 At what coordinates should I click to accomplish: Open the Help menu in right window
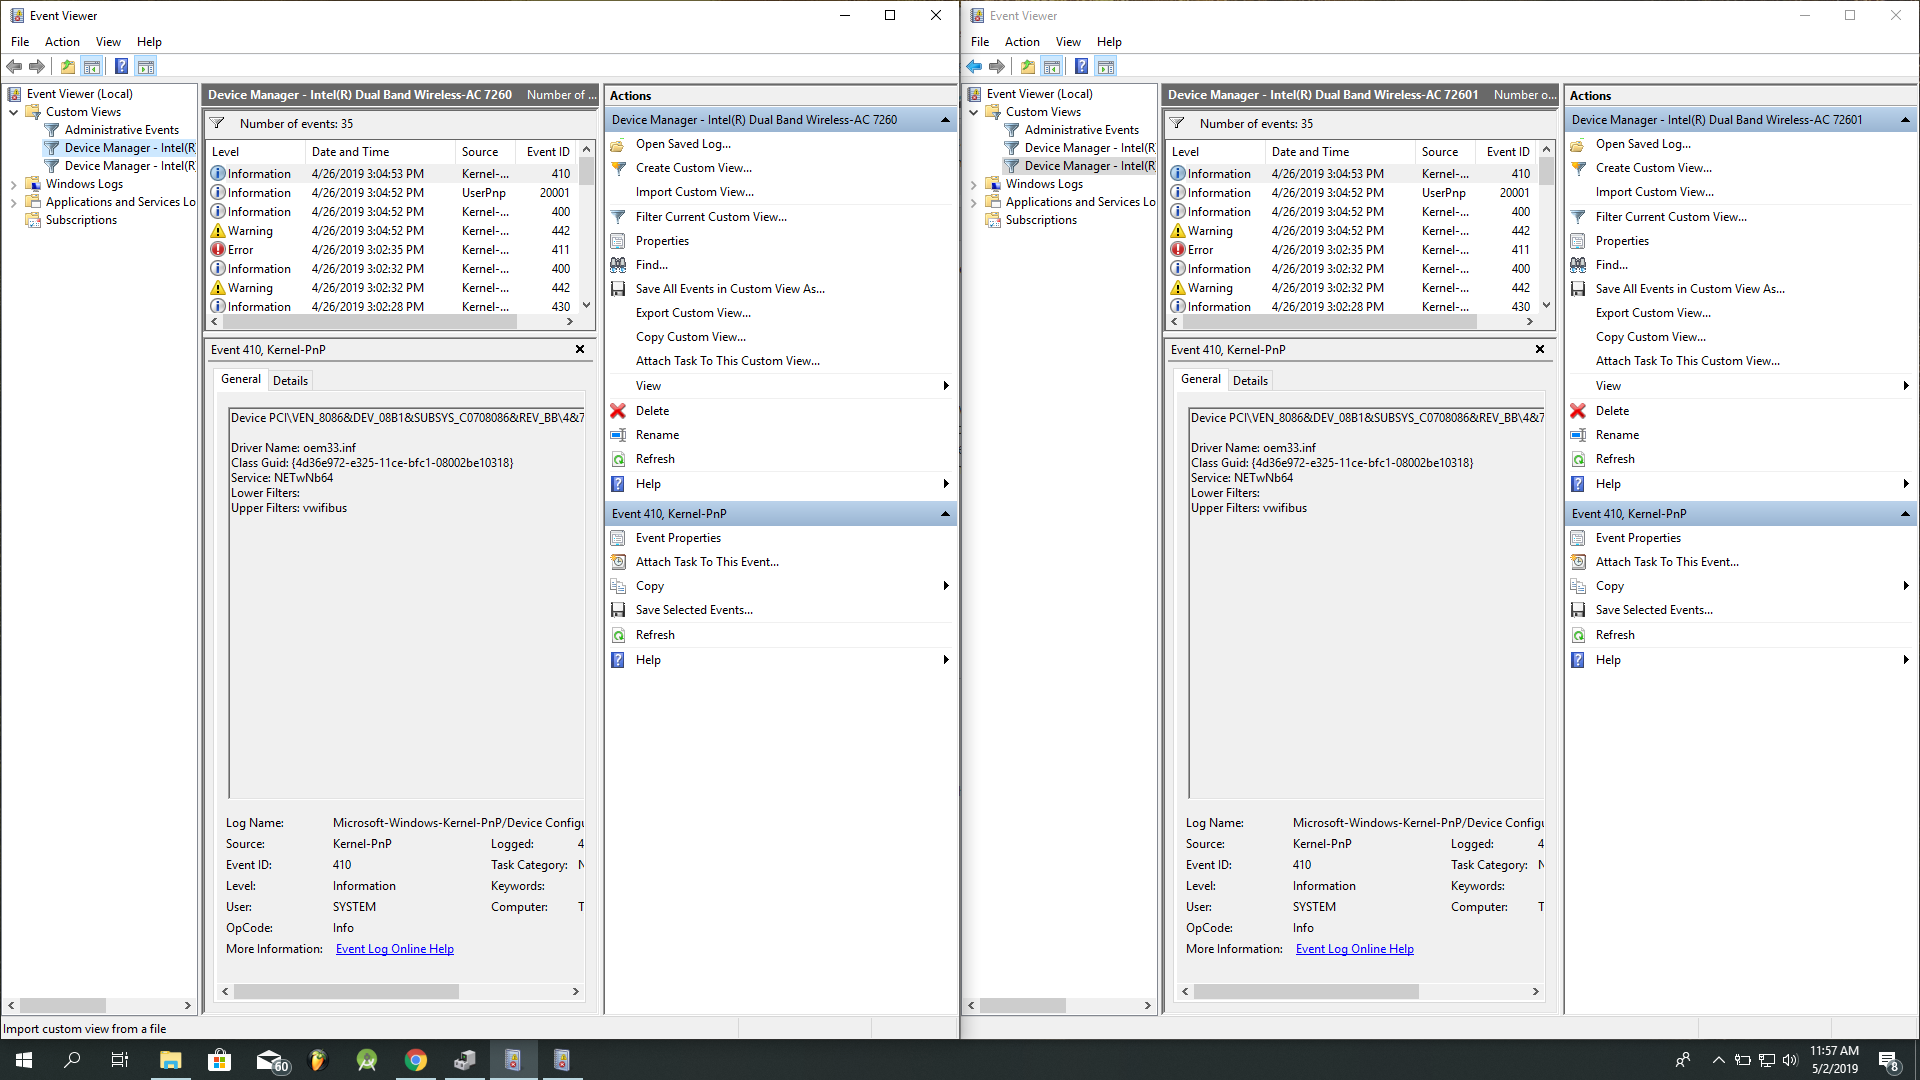[x=1109, y=42]
